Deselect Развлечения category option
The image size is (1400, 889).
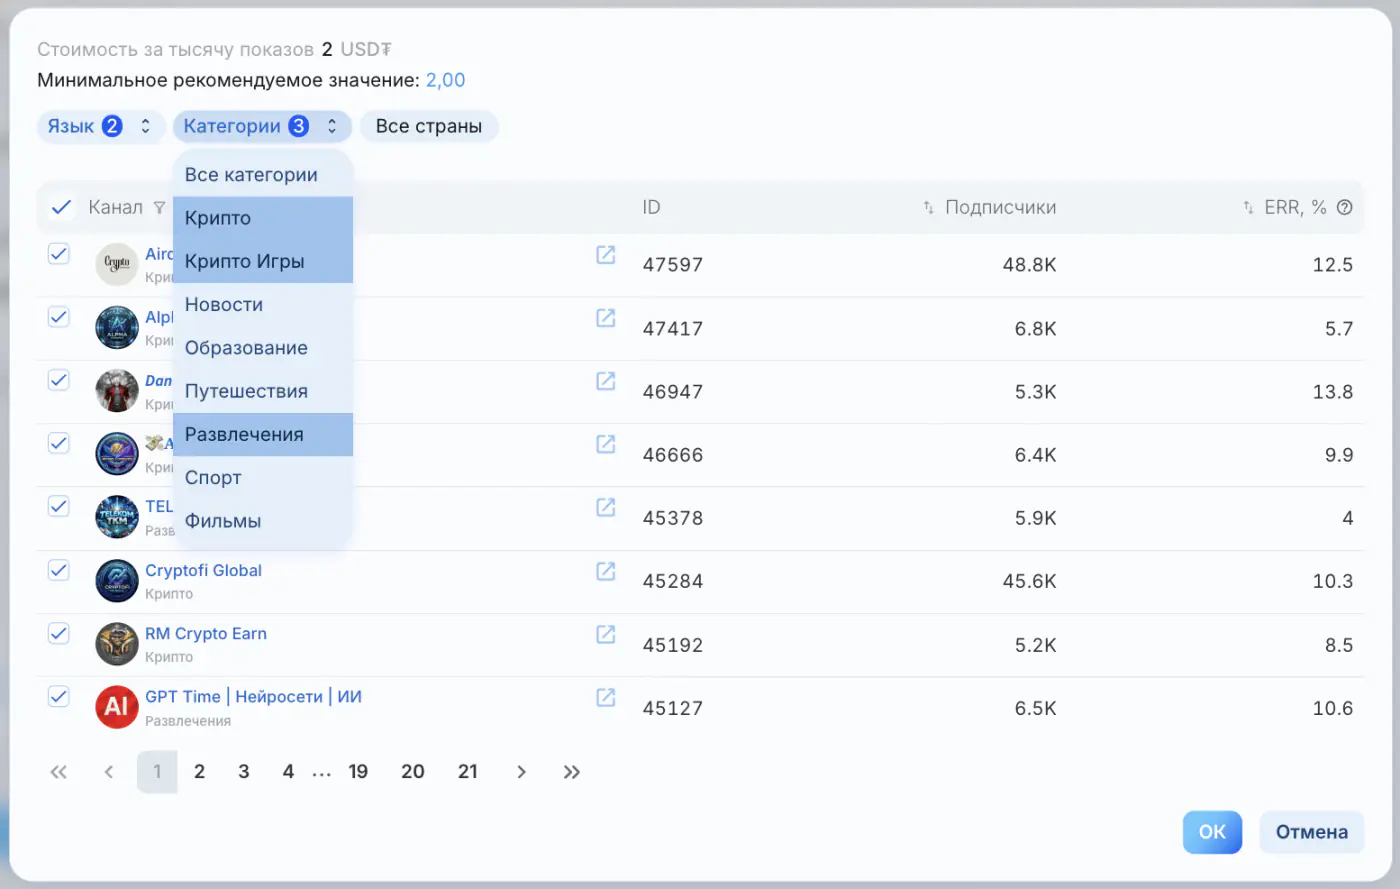click(263, 435)
